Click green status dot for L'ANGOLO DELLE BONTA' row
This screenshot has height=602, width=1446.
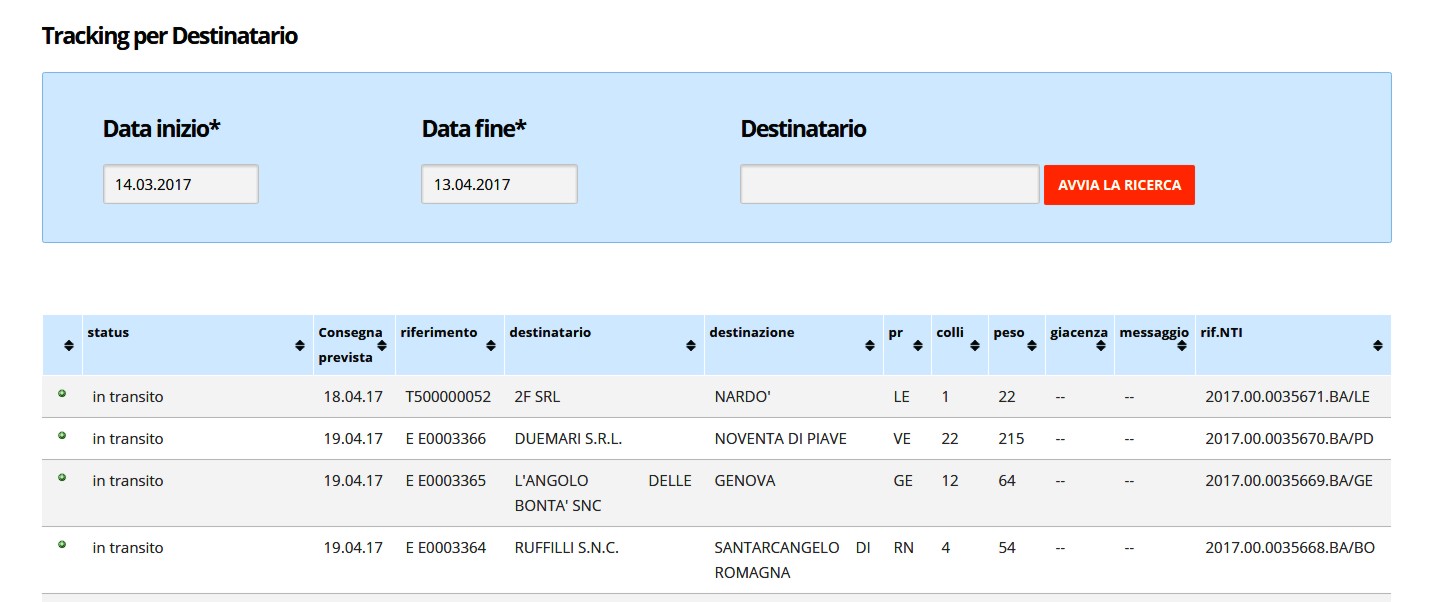coord(62,478)
